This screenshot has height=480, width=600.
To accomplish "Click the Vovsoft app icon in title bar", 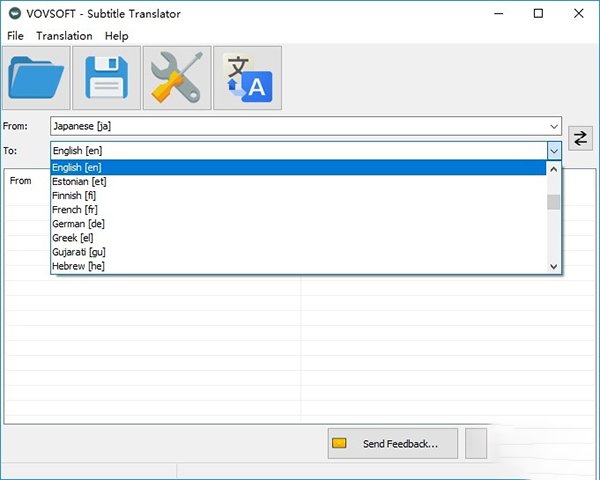I will (x=15, y=13).
